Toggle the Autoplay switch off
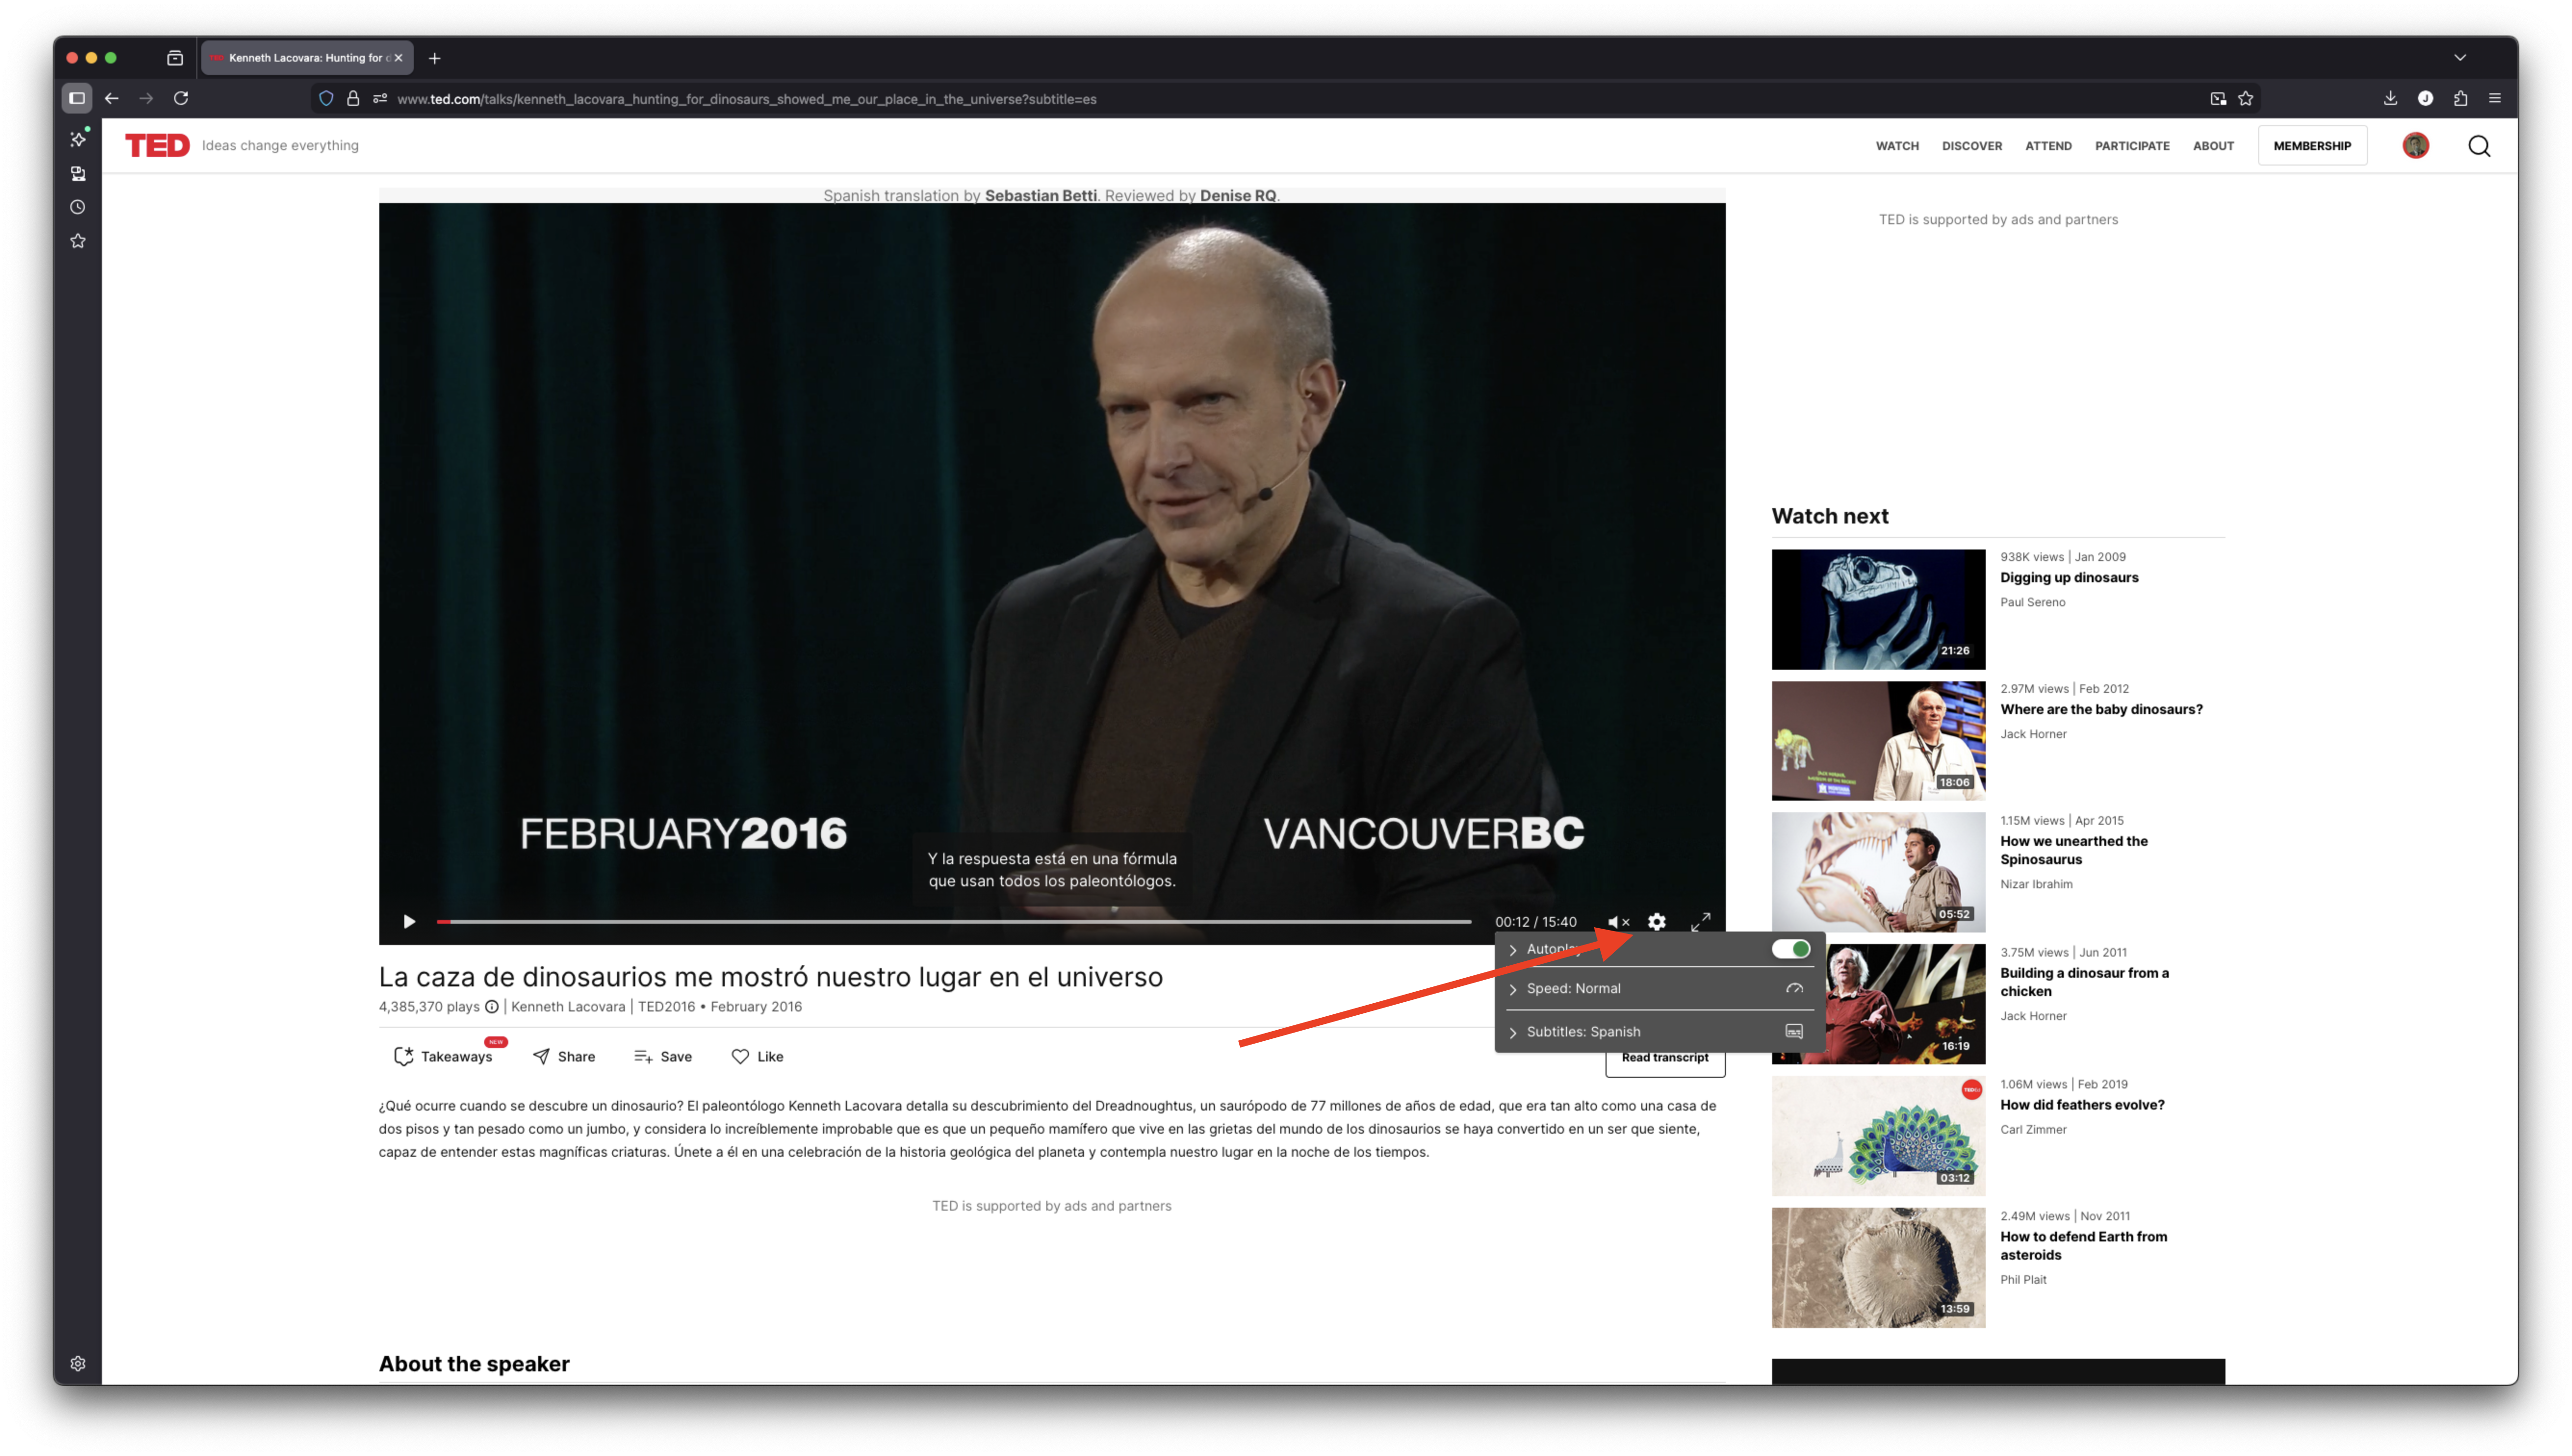The image size is (2572, 1456). point(1790,949)
